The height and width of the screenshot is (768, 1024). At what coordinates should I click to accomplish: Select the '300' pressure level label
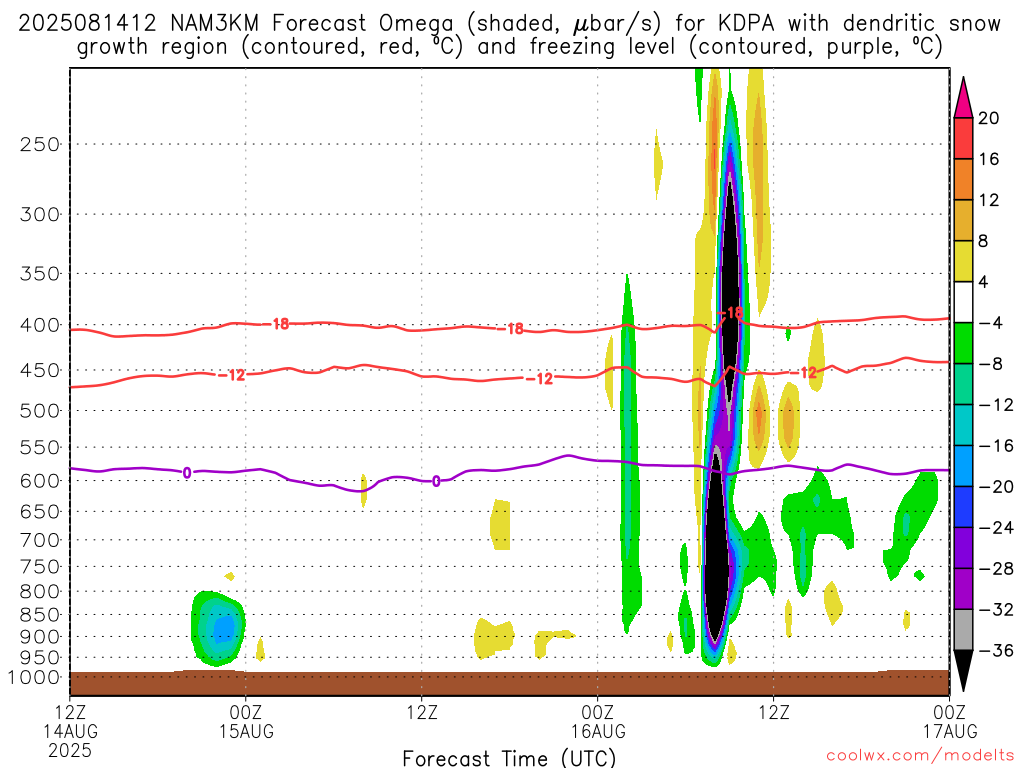[x=39, y=214]
